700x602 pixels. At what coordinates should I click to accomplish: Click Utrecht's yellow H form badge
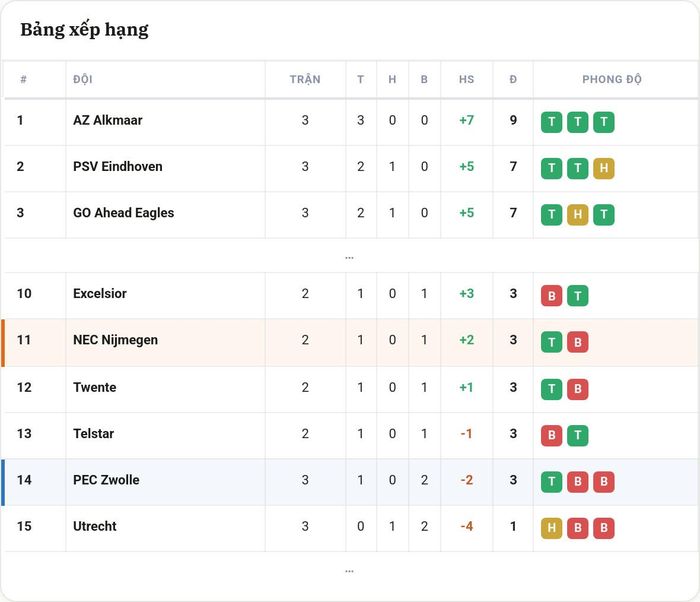pos(551,528)
